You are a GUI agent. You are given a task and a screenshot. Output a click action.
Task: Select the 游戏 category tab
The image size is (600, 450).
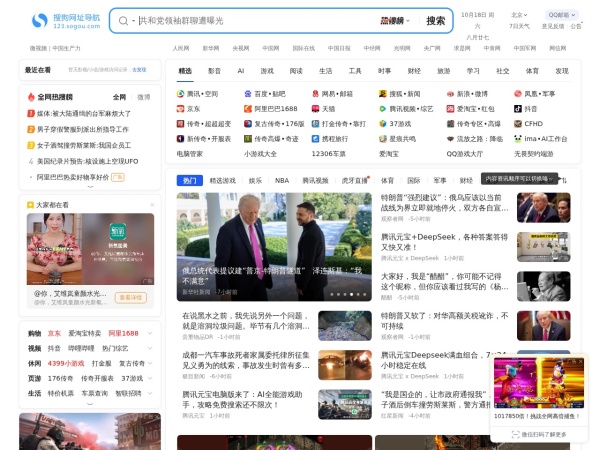pyautogui.click(x=267, y=71)
